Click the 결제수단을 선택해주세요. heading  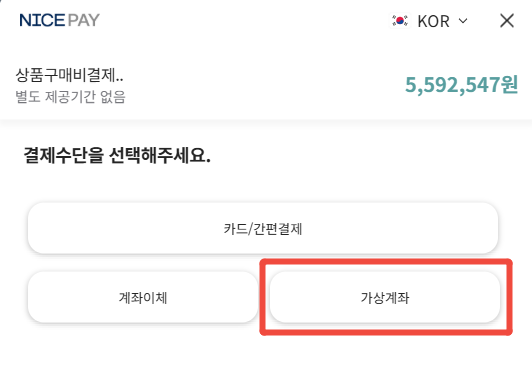pyautogui.click(x=117, y=155)
